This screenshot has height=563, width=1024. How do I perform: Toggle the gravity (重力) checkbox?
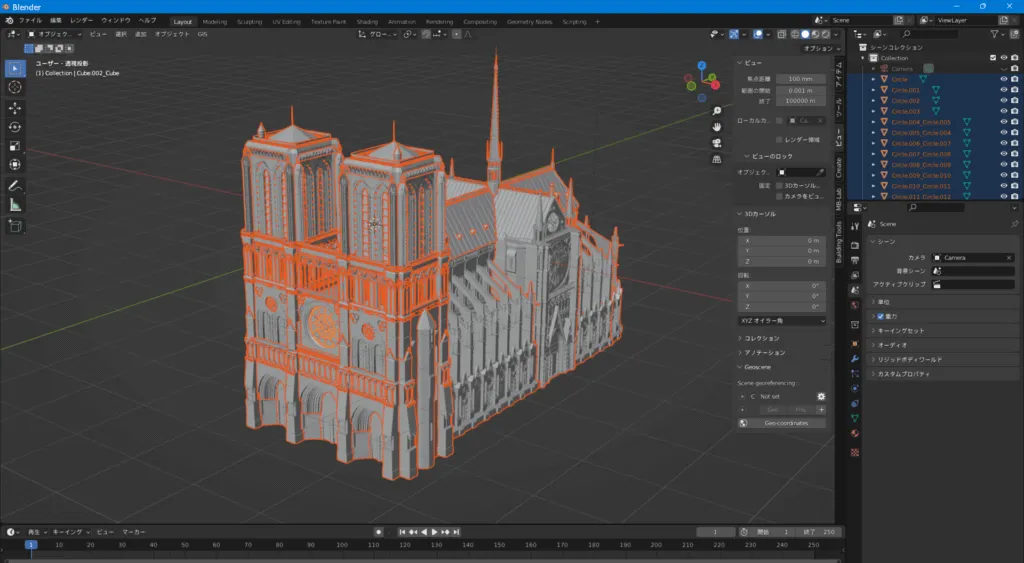[880, 316]
